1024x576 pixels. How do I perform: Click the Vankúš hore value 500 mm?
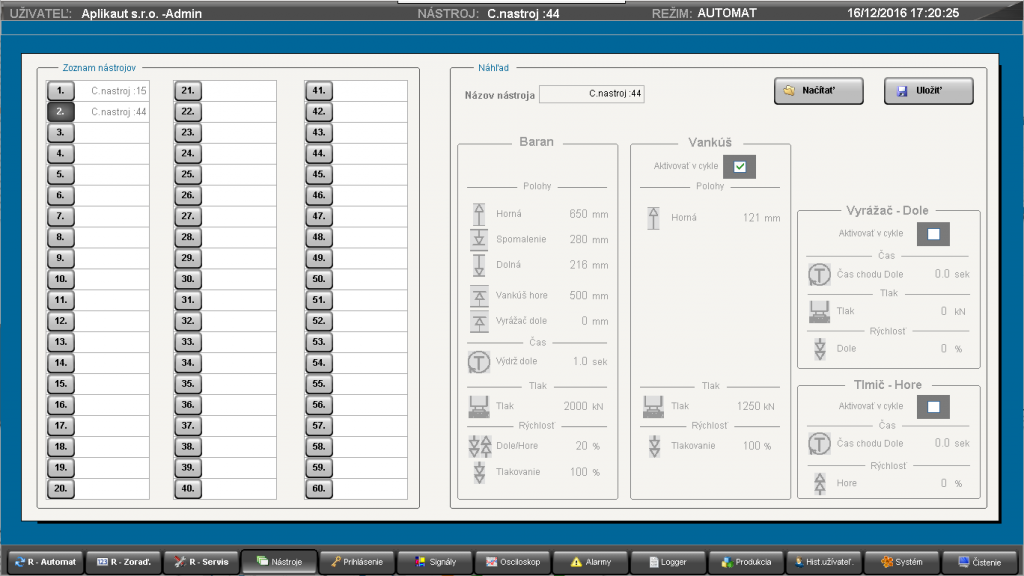588,296
